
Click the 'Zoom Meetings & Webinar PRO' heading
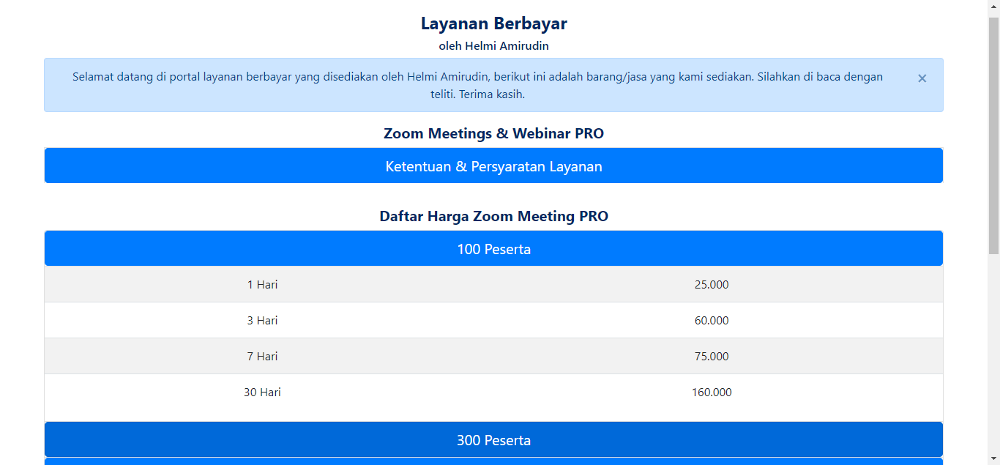pos(494,134)
